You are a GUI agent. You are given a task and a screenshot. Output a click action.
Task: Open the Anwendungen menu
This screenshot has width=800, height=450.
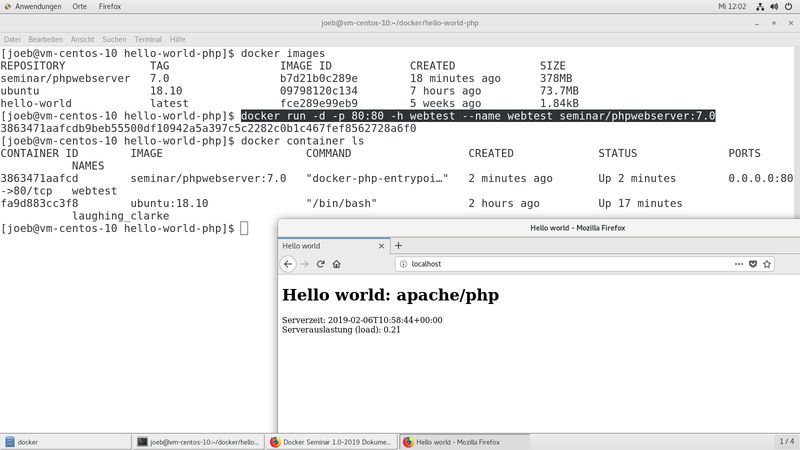30,6
